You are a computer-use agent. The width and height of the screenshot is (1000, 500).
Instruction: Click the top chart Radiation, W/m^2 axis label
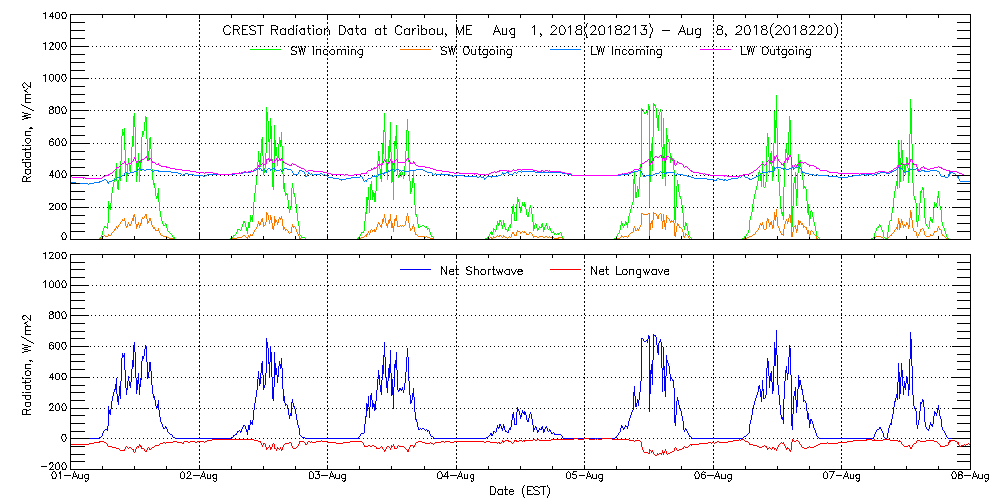pyautogui.click(x=27, y=133)
